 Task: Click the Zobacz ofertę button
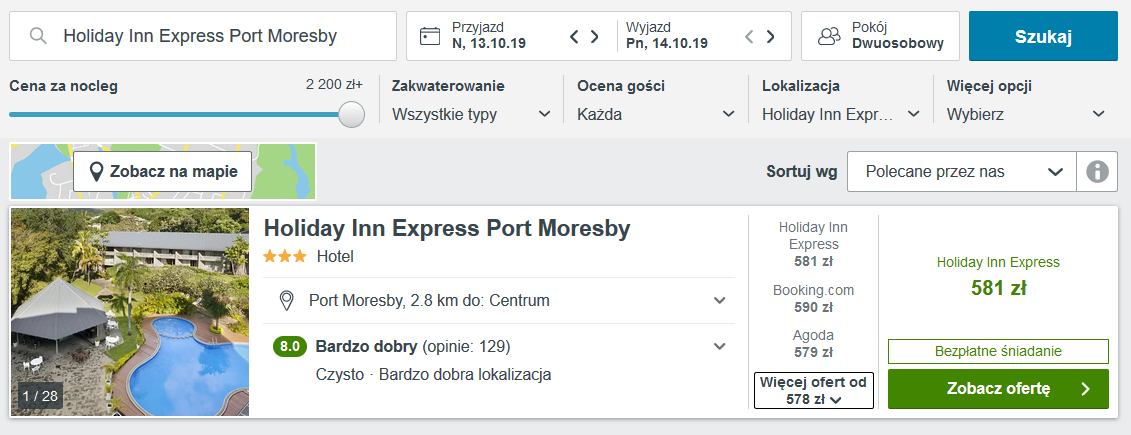point(998,389)
